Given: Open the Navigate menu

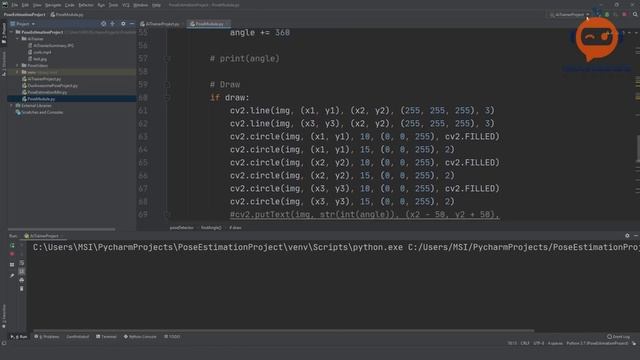Looking at the screenshot, I should tap(53, 5).
